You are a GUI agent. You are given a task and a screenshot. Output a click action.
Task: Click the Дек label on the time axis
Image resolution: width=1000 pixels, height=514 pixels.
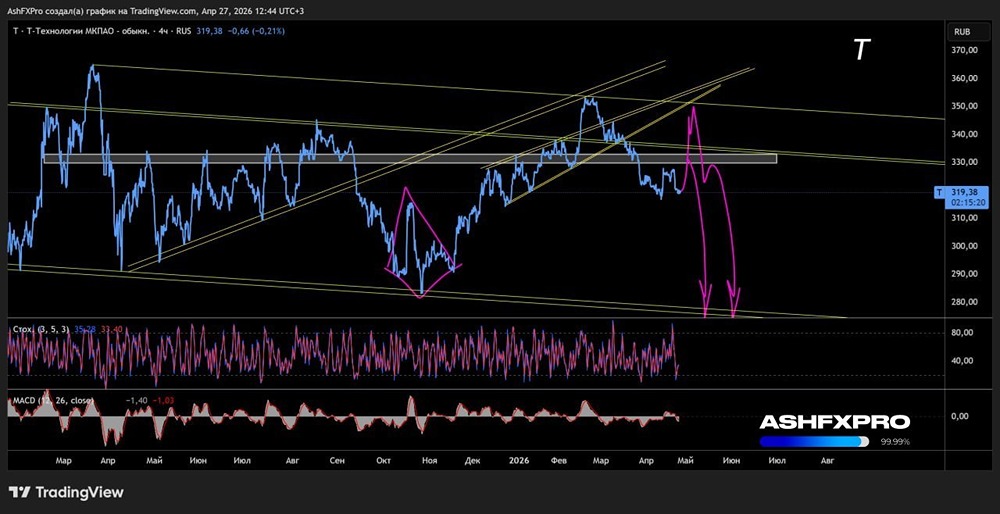point(472,459)
